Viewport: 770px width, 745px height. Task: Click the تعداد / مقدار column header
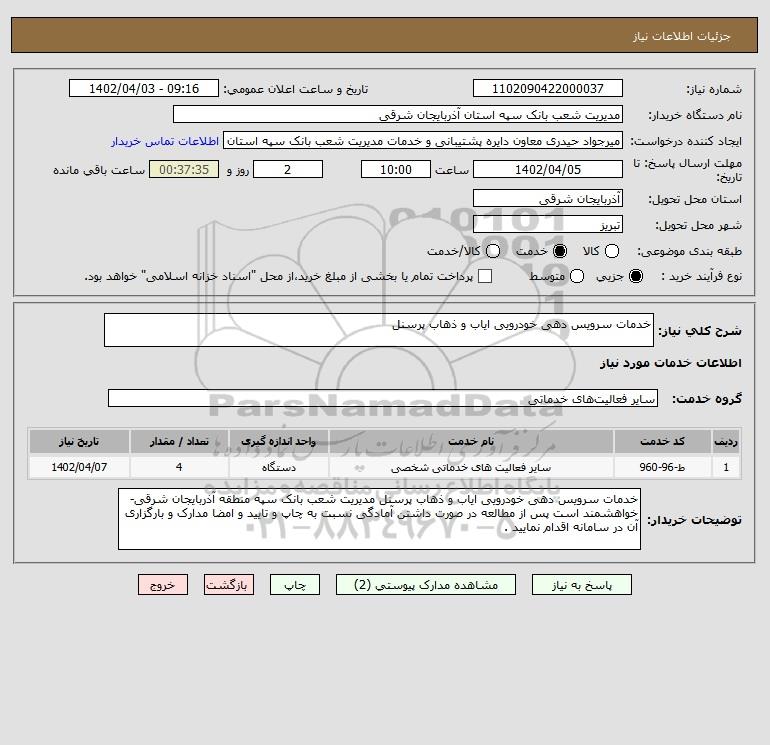point(179,441)
